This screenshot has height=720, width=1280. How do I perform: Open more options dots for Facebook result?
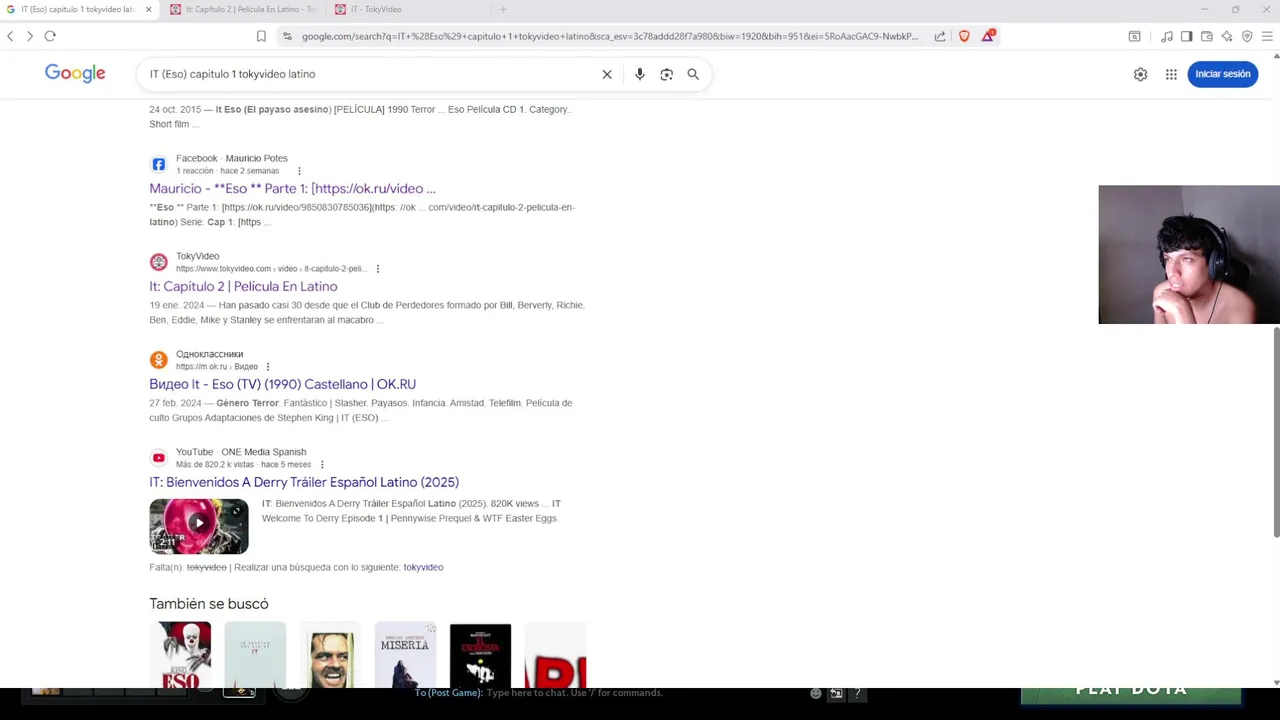pyautogui.click(x=298, y=171)
